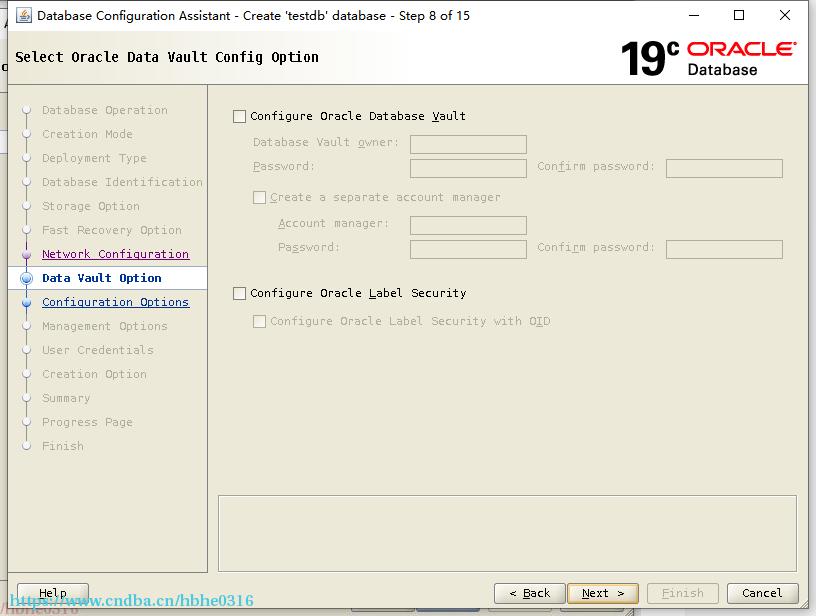816x616 pixels.
Task: Check Configure Oracle Database Vault checkbox
Action: click(x=239, y=116)
